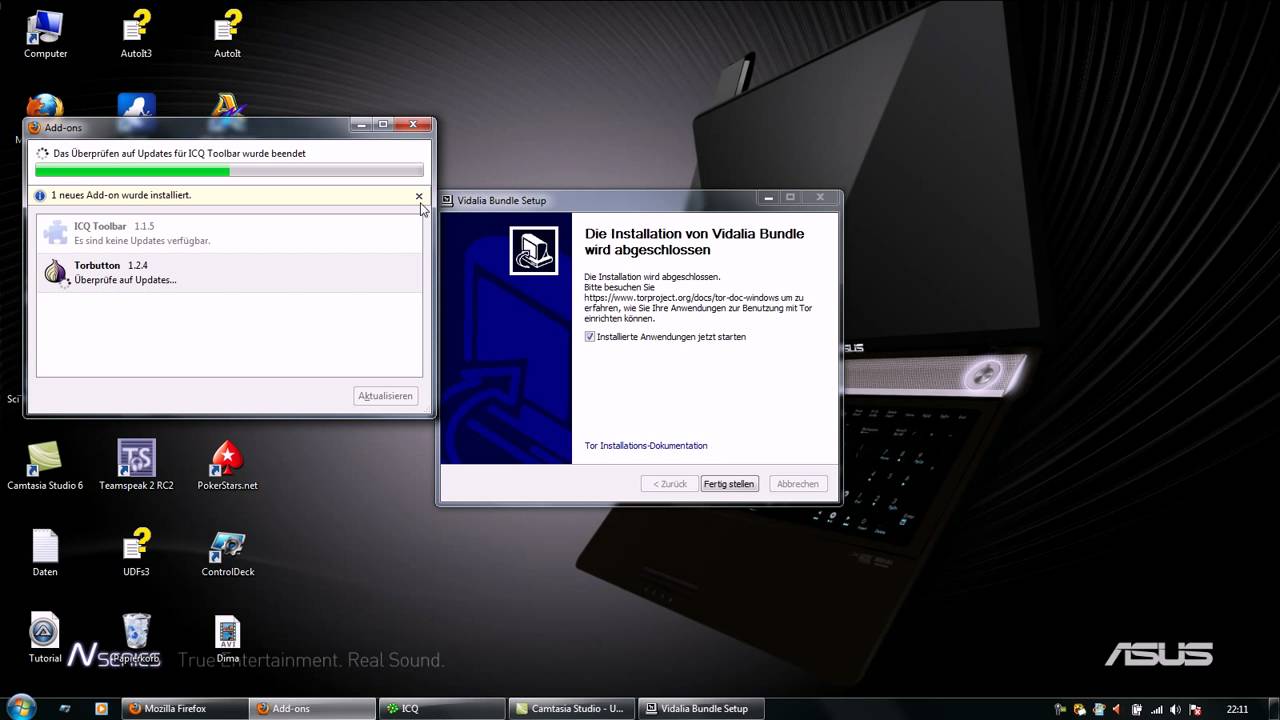Switch to Mozilla Firefox taskbar button
The height and width of the screenshot is (720, 1280).
coord(186,709)
